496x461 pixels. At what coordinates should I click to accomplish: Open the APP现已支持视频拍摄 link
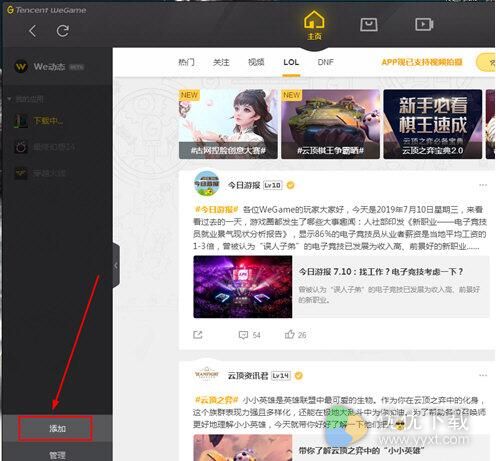click(422, 62)
